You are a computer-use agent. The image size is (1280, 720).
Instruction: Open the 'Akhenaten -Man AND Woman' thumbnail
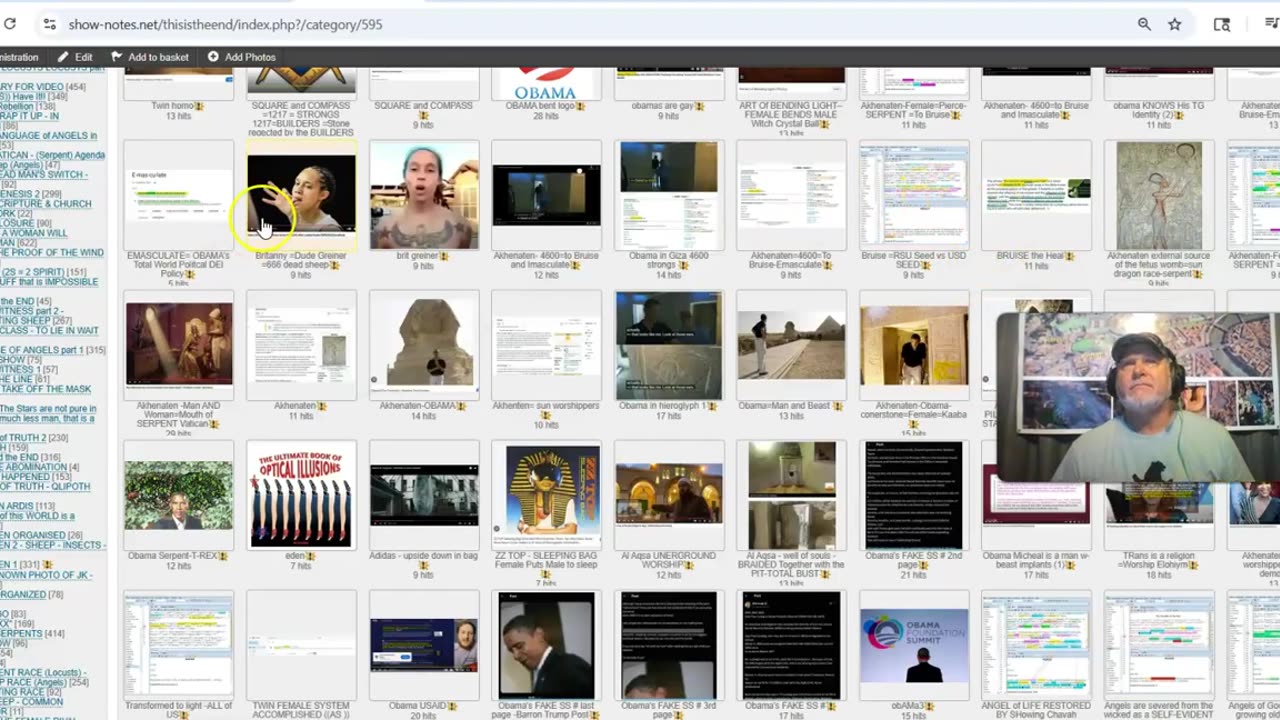pos(179,345)
